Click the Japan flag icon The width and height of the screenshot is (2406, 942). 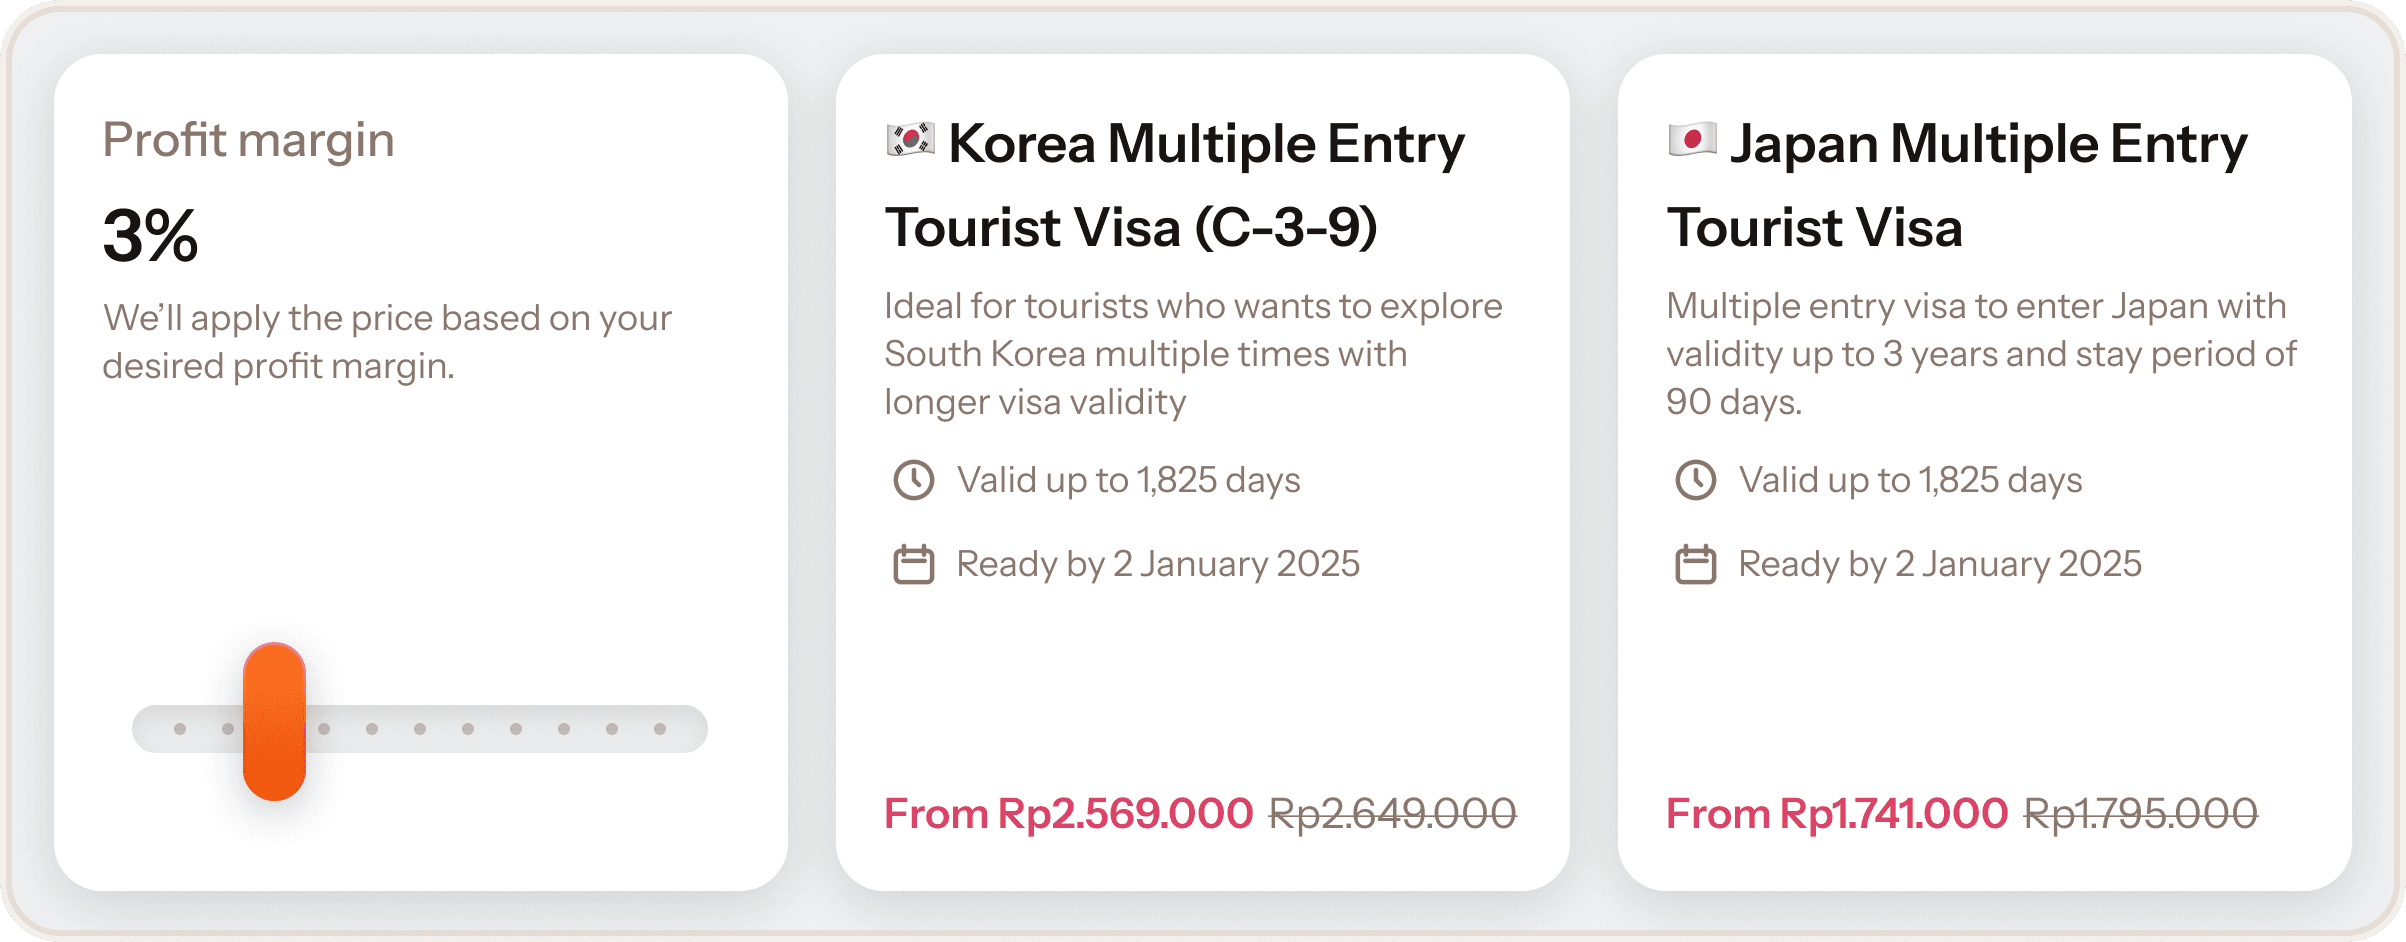(x=1692, y=140)
